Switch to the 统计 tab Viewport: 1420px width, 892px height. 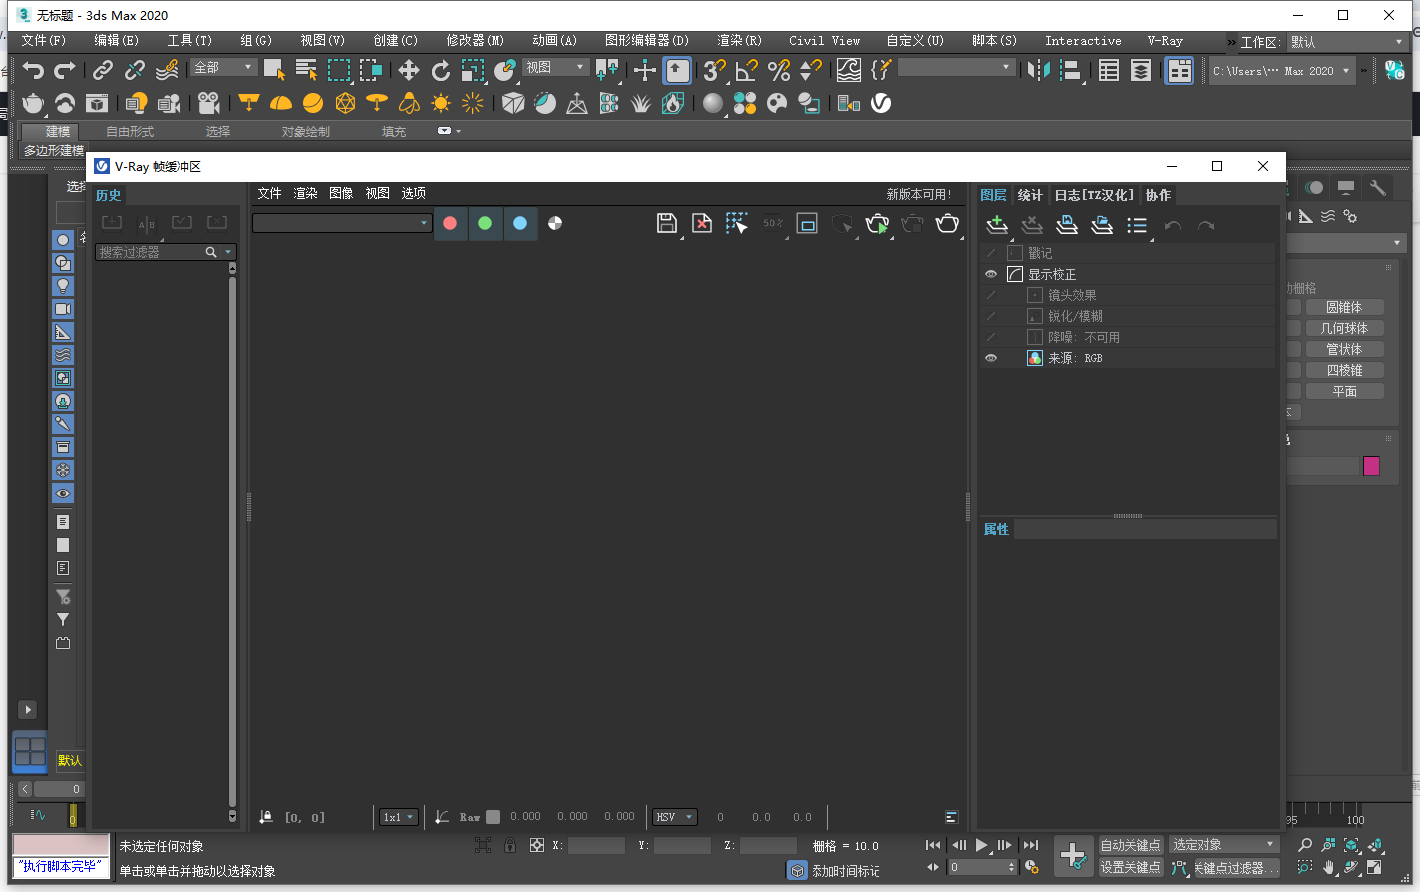(x=1030, y=195)
